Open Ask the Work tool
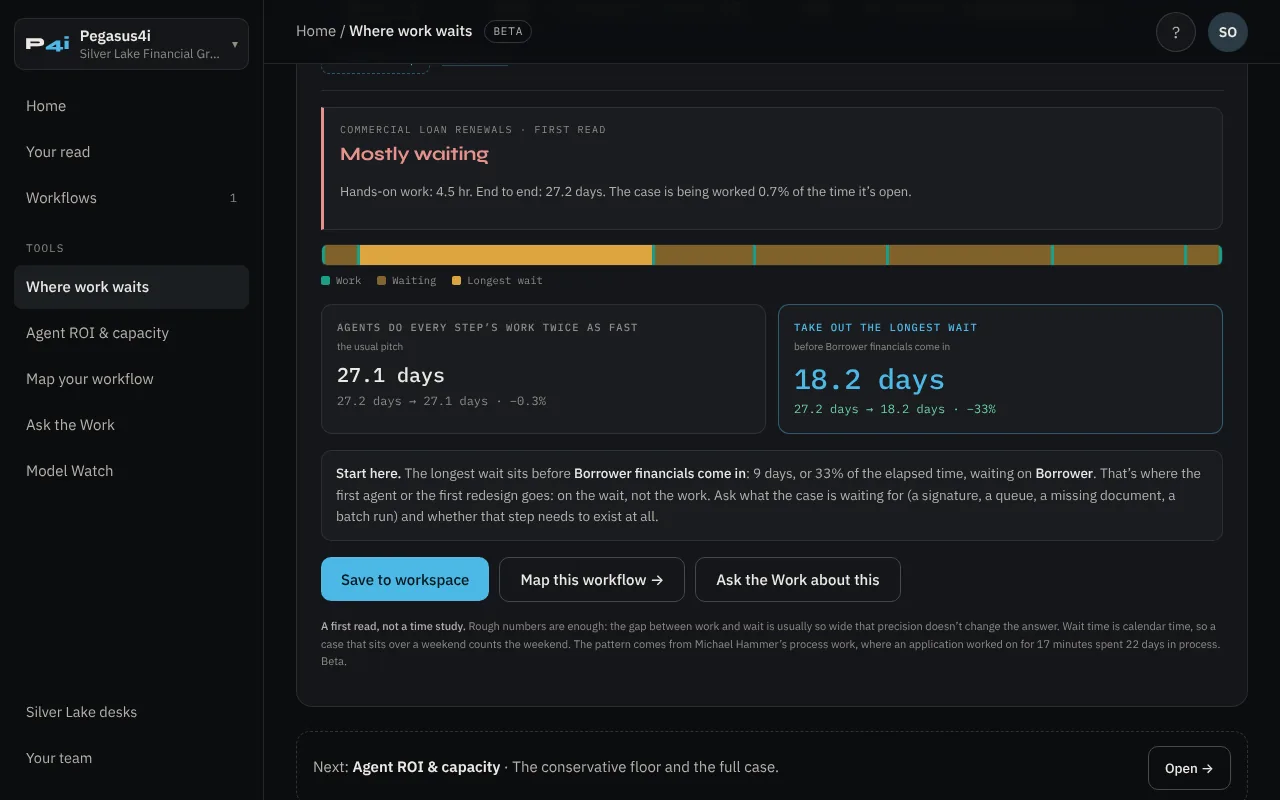Image resolution: width=1280 pixels, height=800 pixels. 131,425
